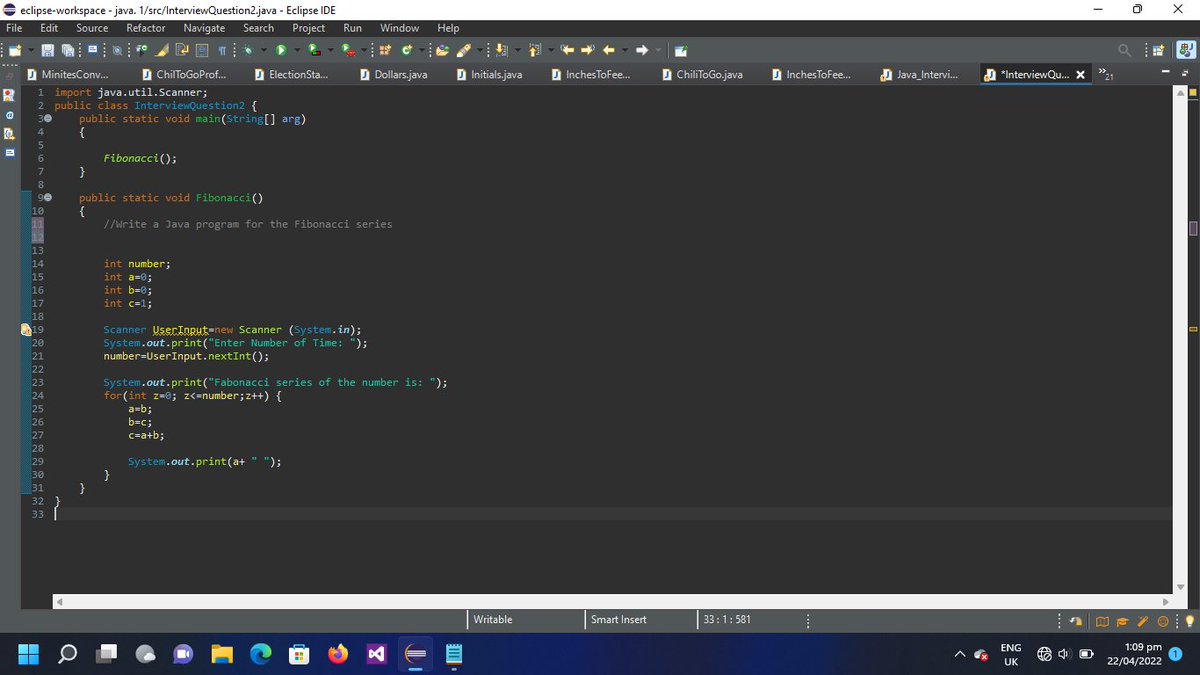The height and width of the screenshot is (675, 1200).
Task: Open the Coverage dropdown arrow
Action: point(330,50)
